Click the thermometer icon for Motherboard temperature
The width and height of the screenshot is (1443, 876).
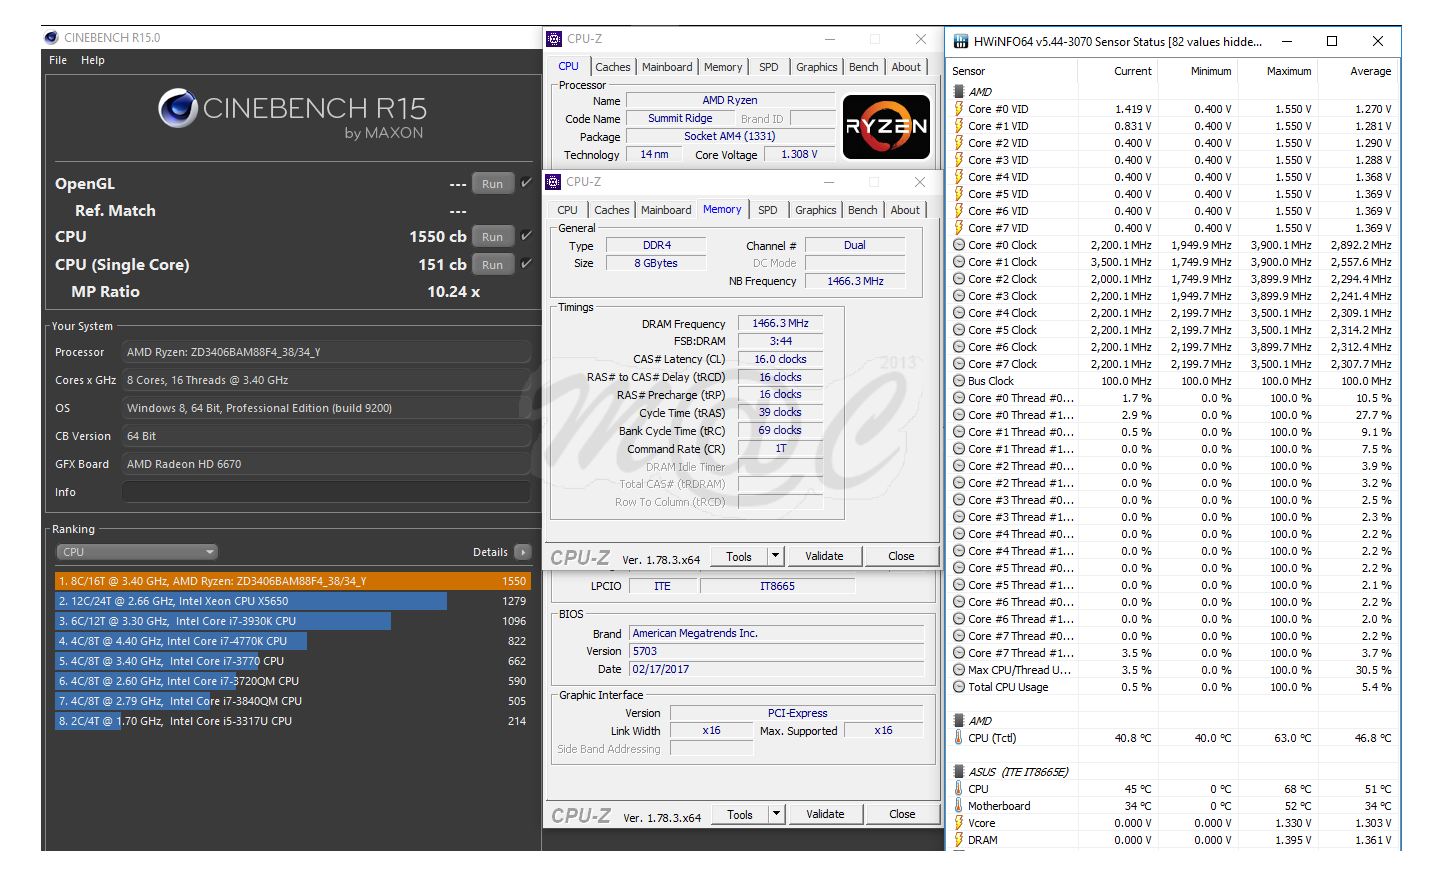point(959,806)
